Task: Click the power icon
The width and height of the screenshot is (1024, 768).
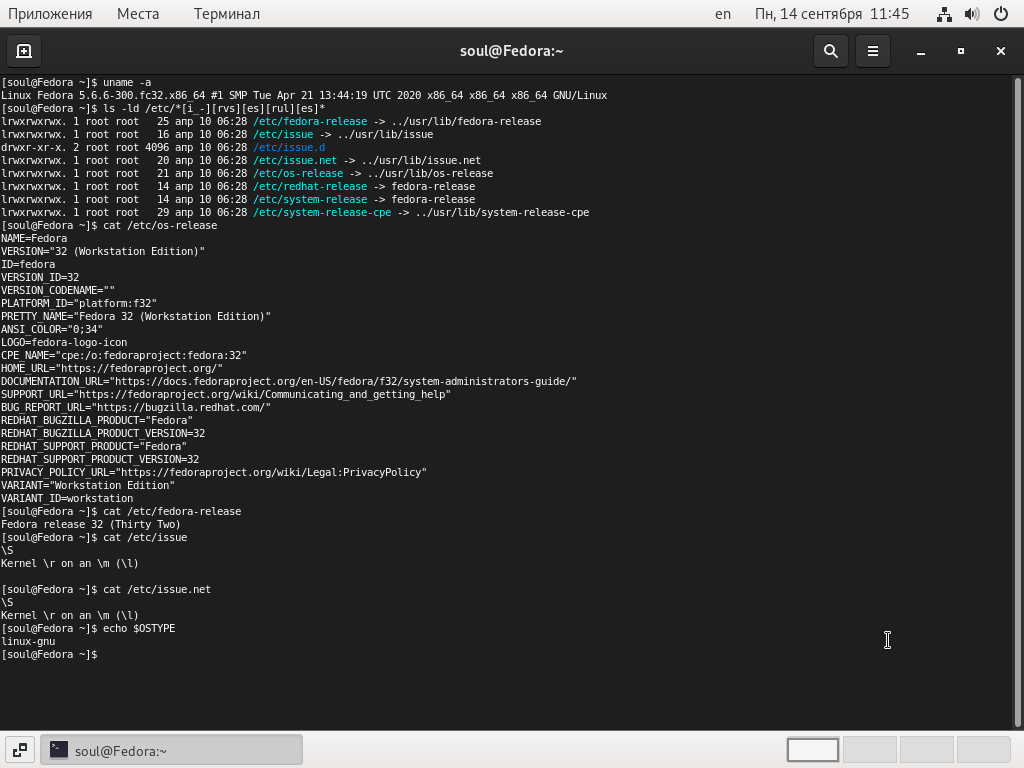Action: pyautogui.click(x=1000, y=14)
